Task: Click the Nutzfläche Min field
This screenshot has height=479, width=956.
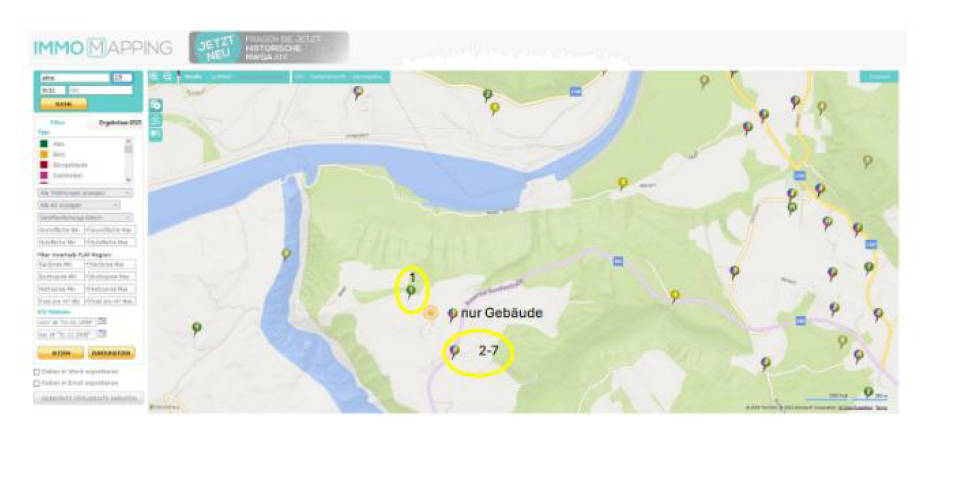Action: coord(61,243)
